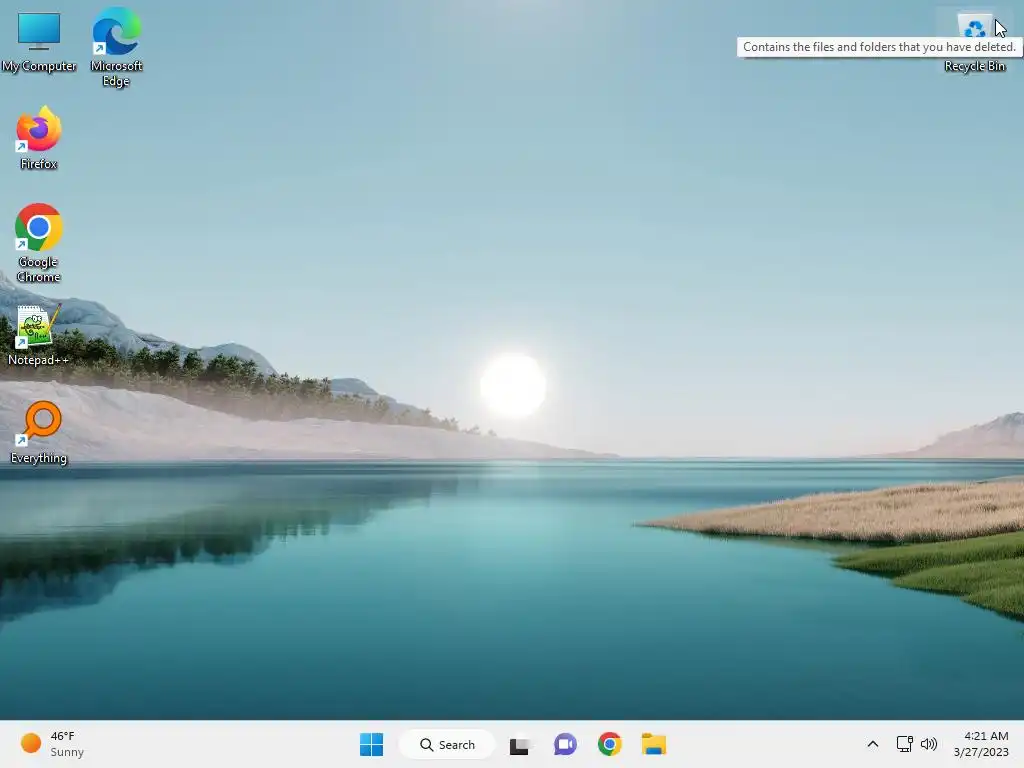Open the Chat app from the taskbar
The image size is (1024, 768).
[565, 744]
